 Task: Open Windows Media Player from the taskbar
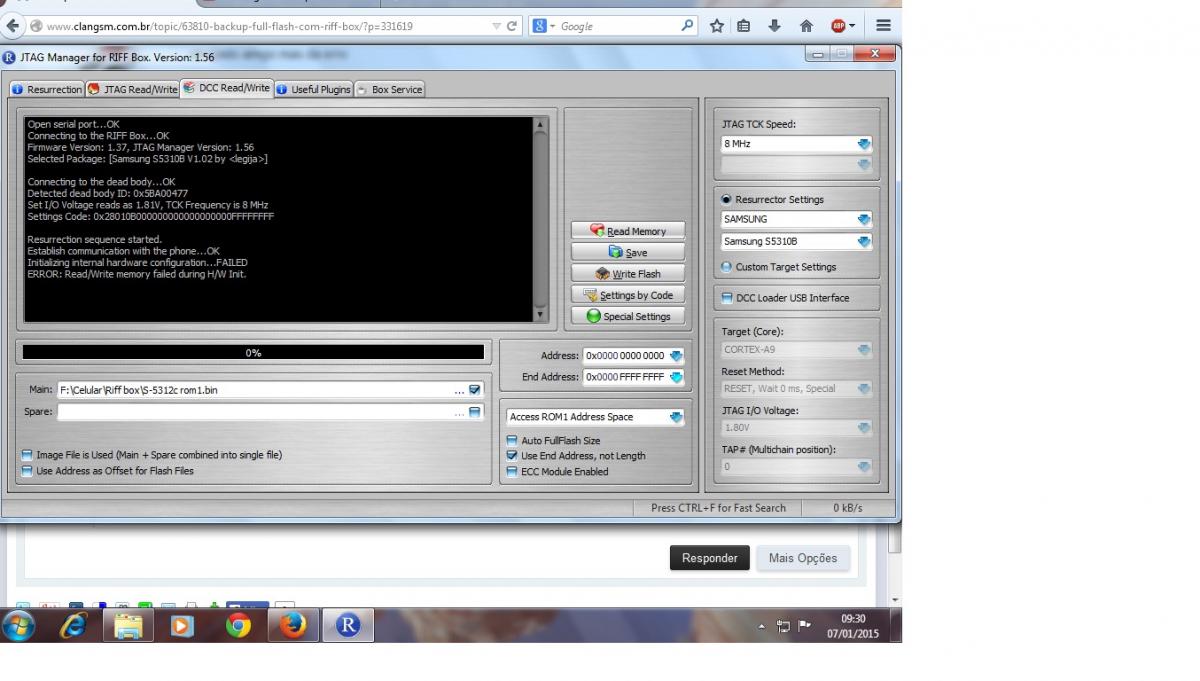click(183, 626)
